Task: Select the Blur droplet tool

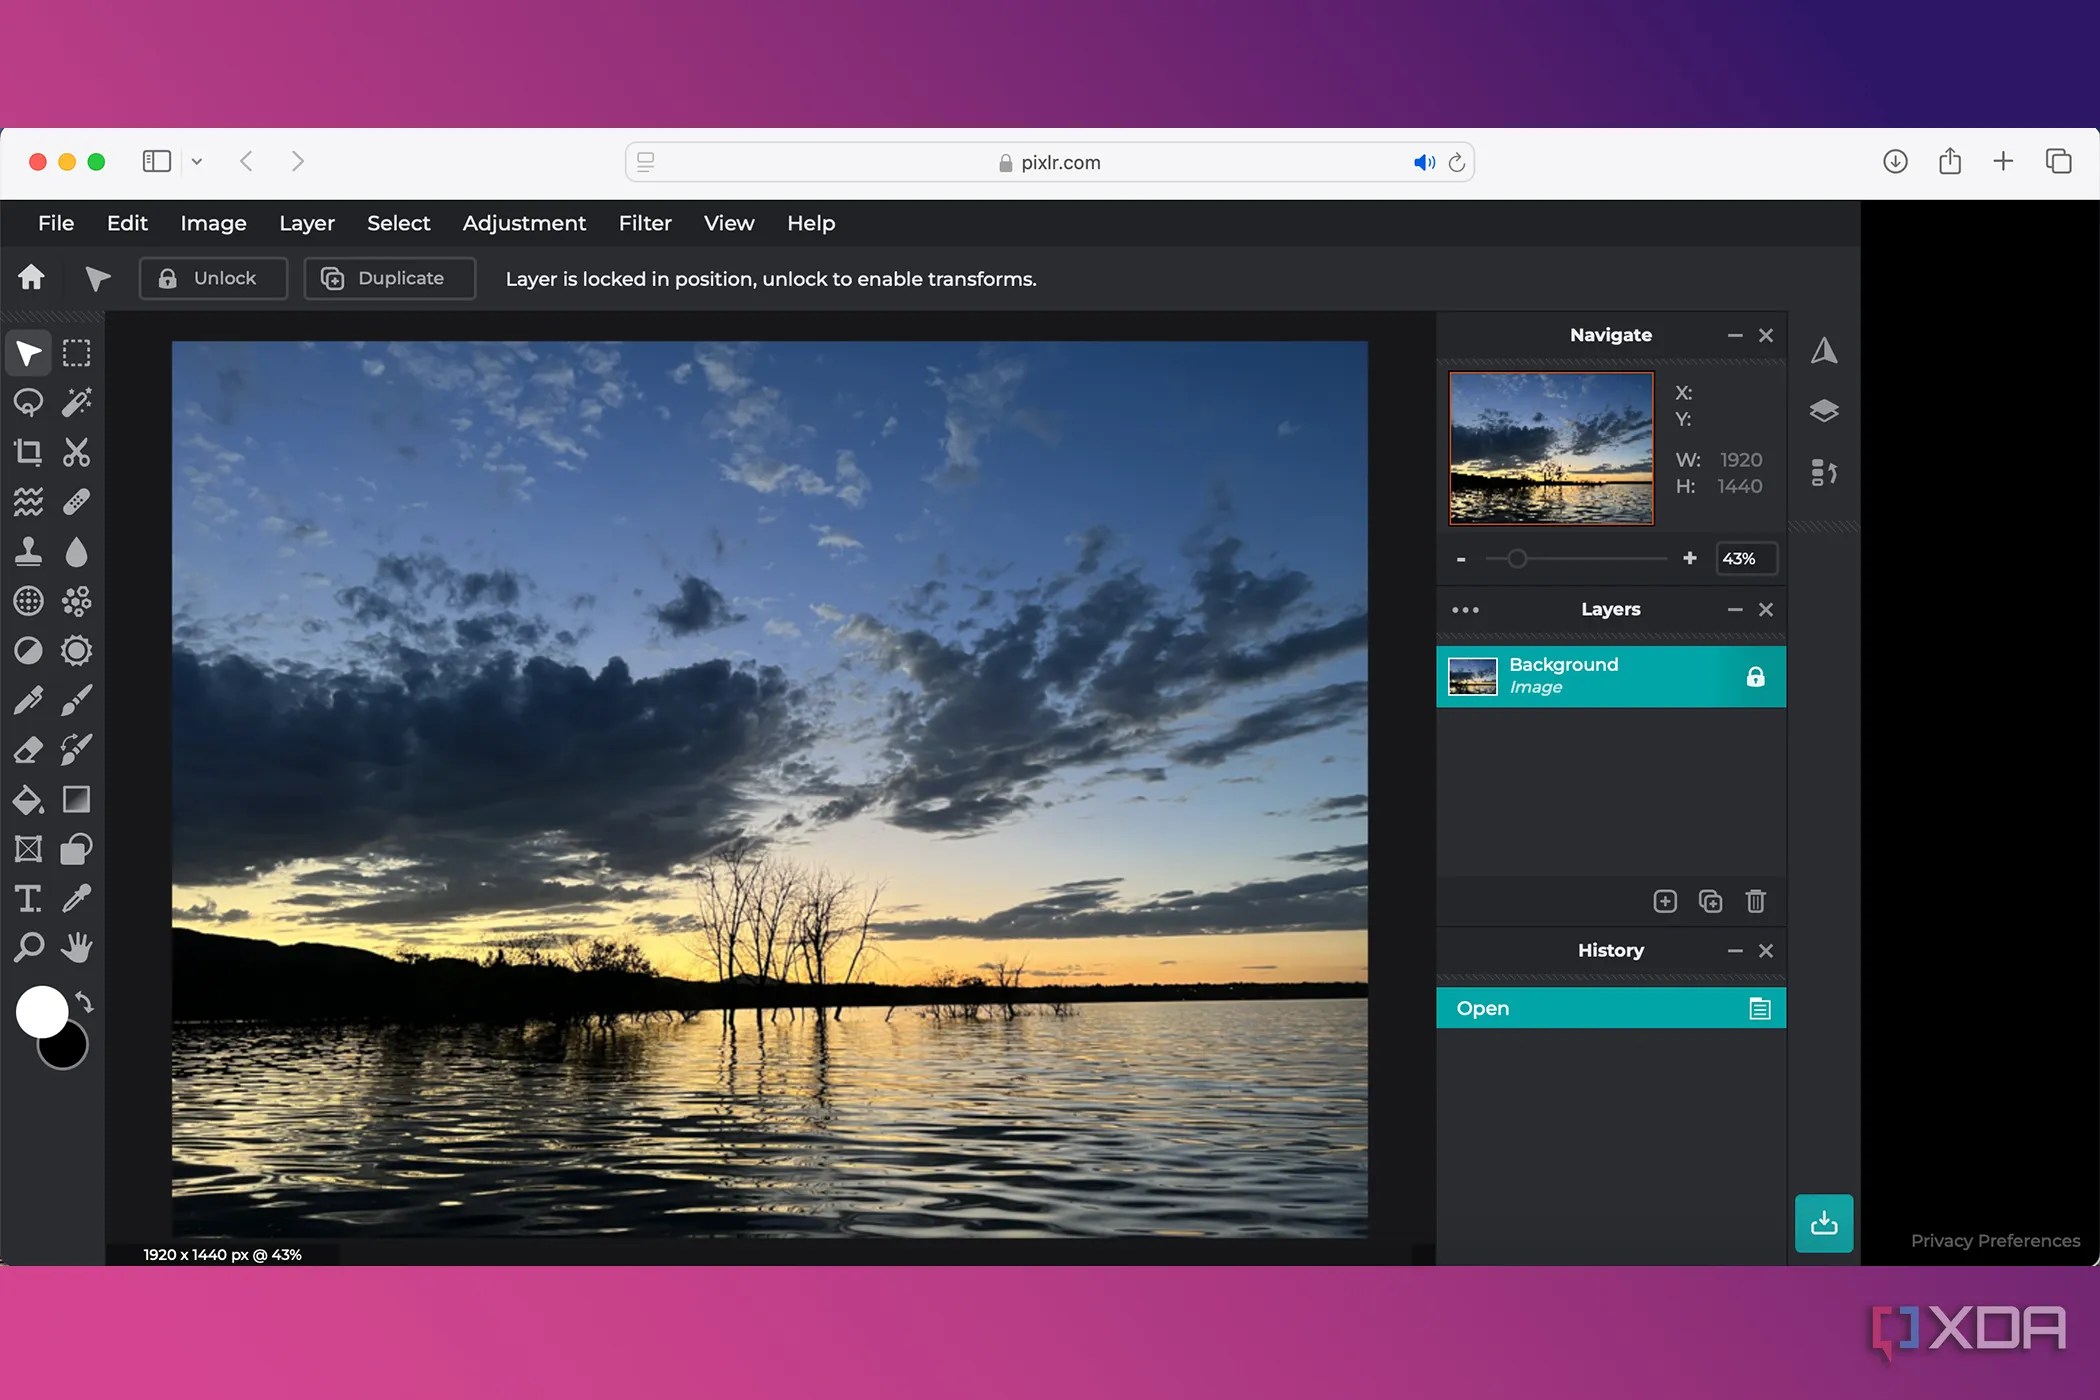Action: (x=76, y=551)
